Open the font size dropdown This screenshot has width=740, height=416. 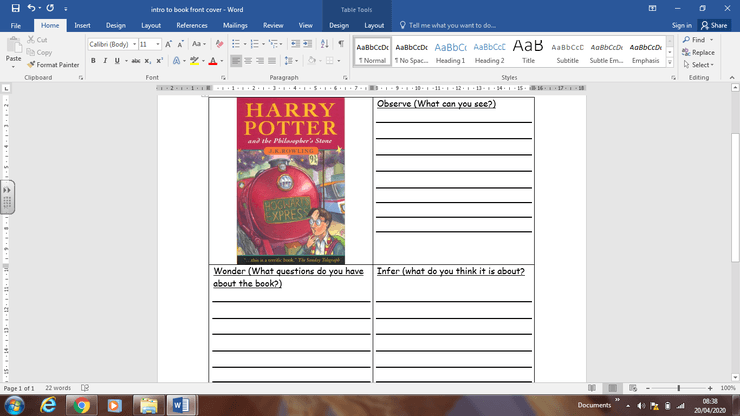[x=158, y=44]
